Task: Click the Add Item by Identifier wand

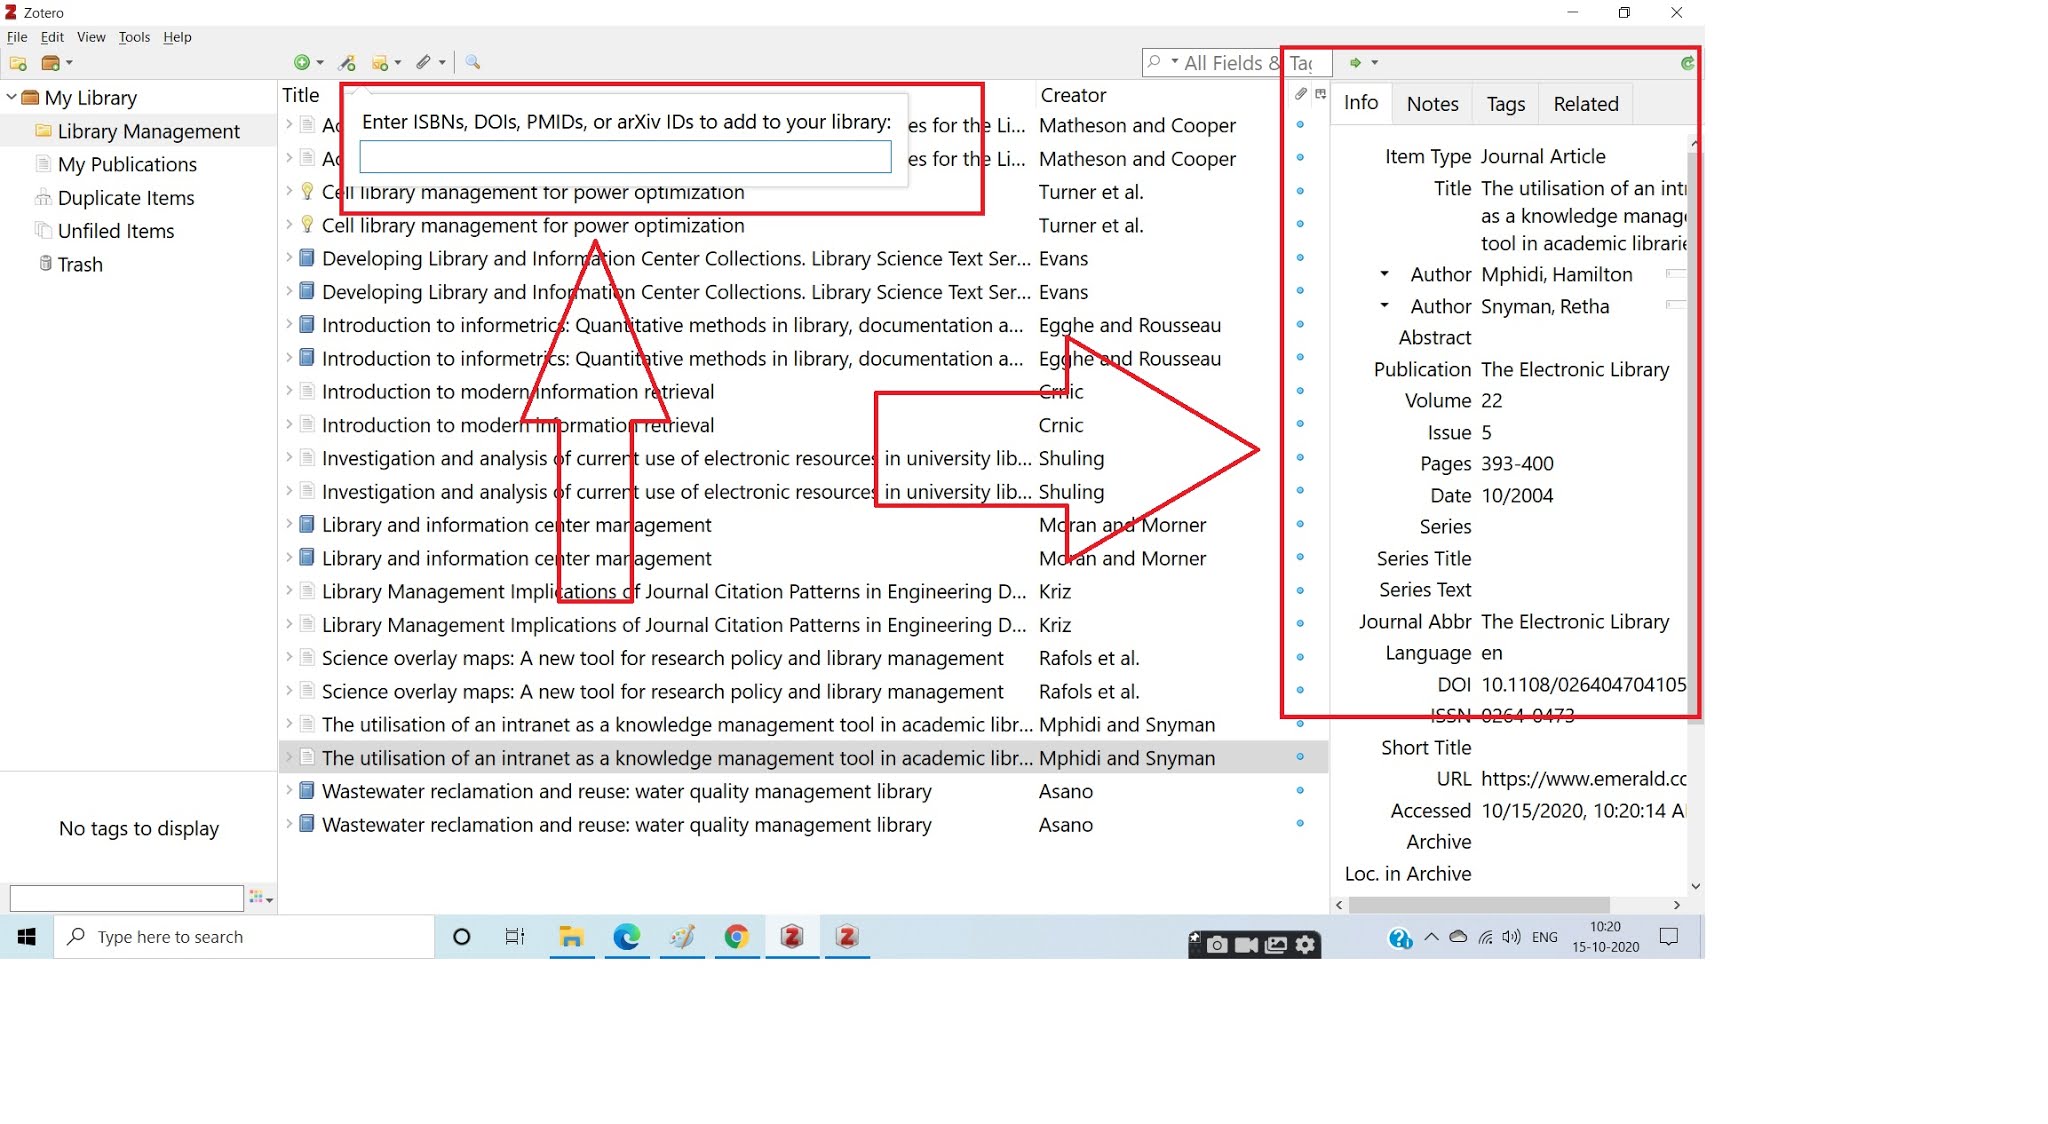Action: 347,63
